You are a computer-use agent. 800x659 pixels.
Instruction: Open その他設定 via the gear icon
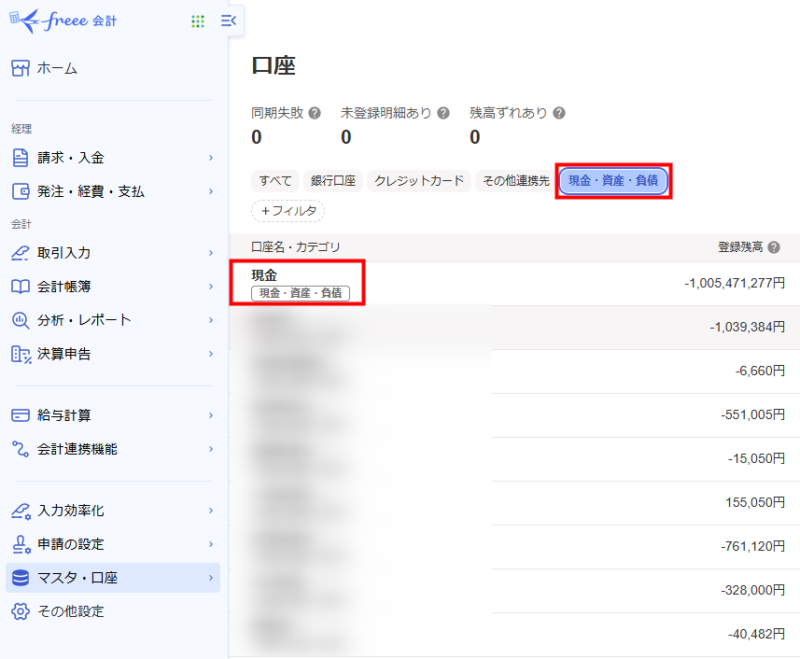(x=20, y=611)
